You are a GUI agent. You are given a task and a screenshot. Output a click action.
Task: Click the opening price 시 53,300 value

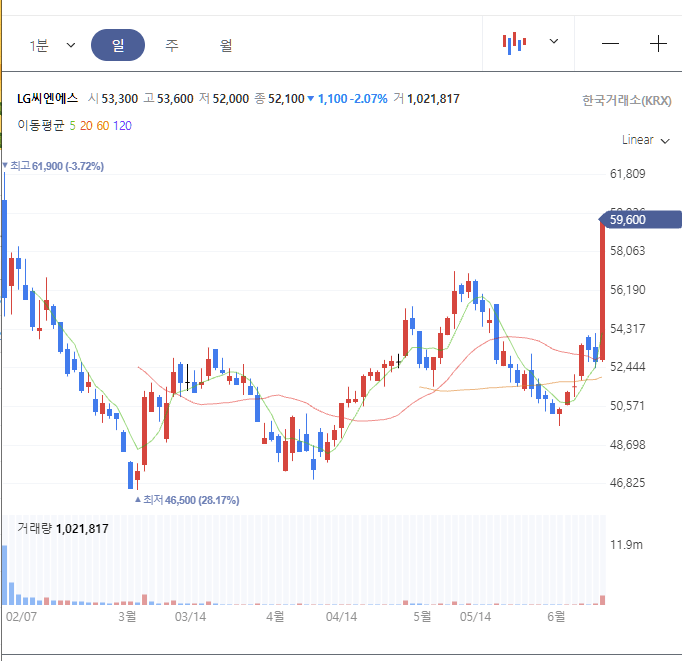(113, 99)
